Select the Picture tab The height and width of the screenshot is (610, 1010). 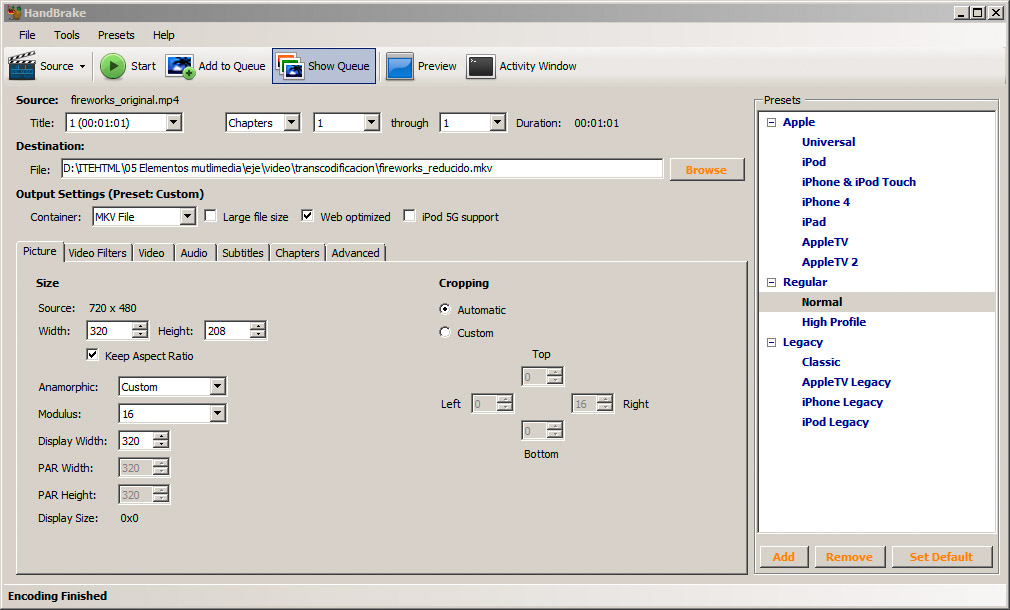(40, 251)
